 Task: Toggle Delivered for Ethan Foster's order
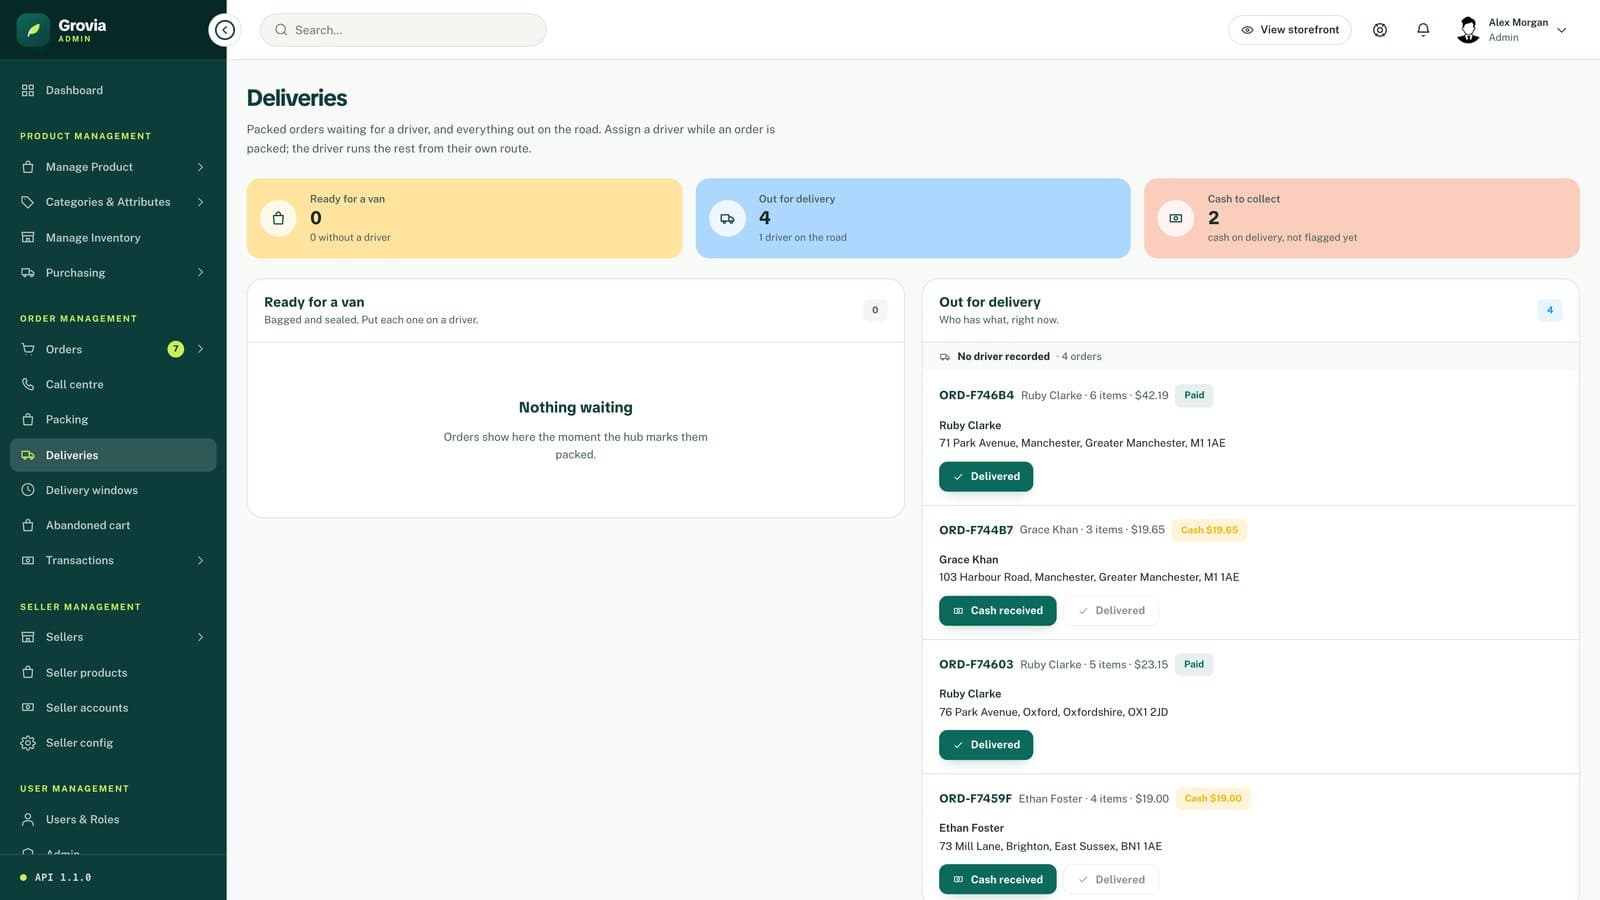[1111, 879]
